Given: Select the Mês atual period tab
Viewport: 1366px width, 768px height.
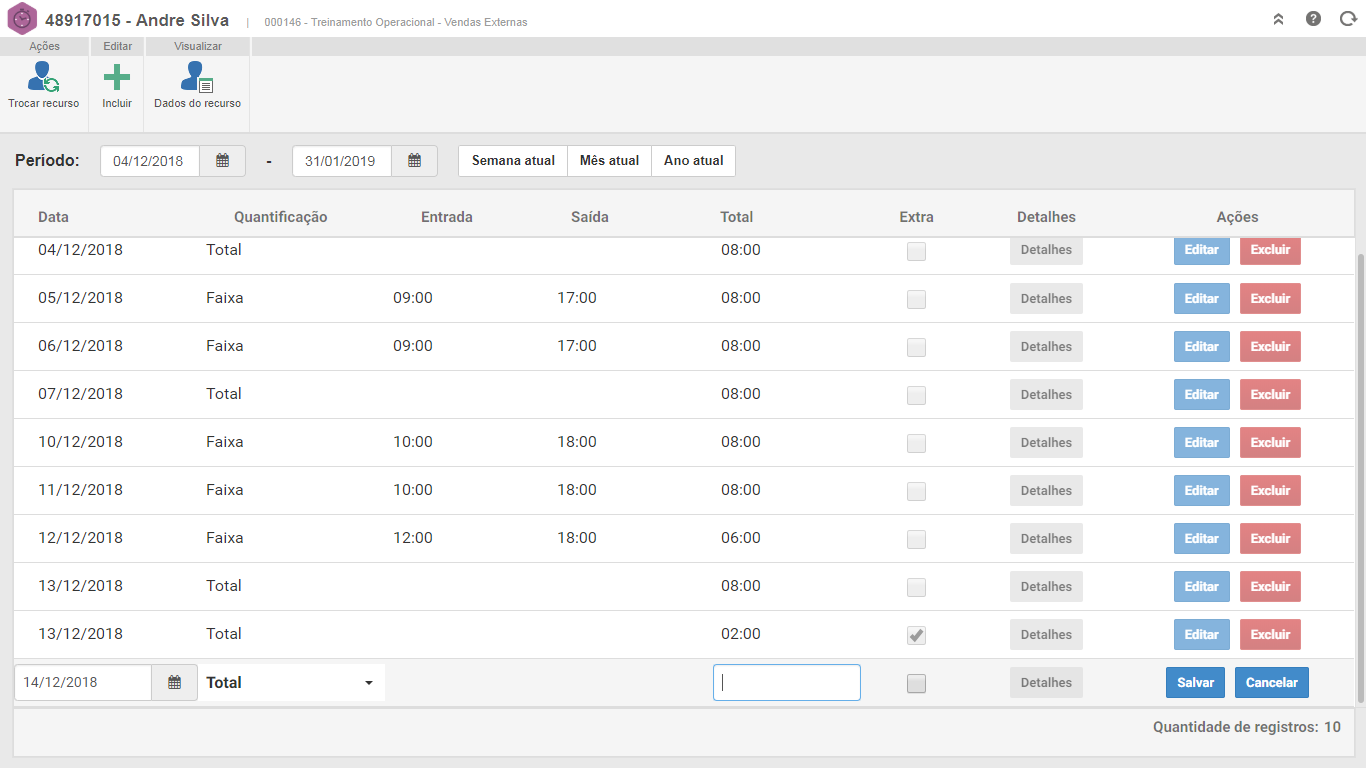Looking at the screenshot, I should (609, 161).
